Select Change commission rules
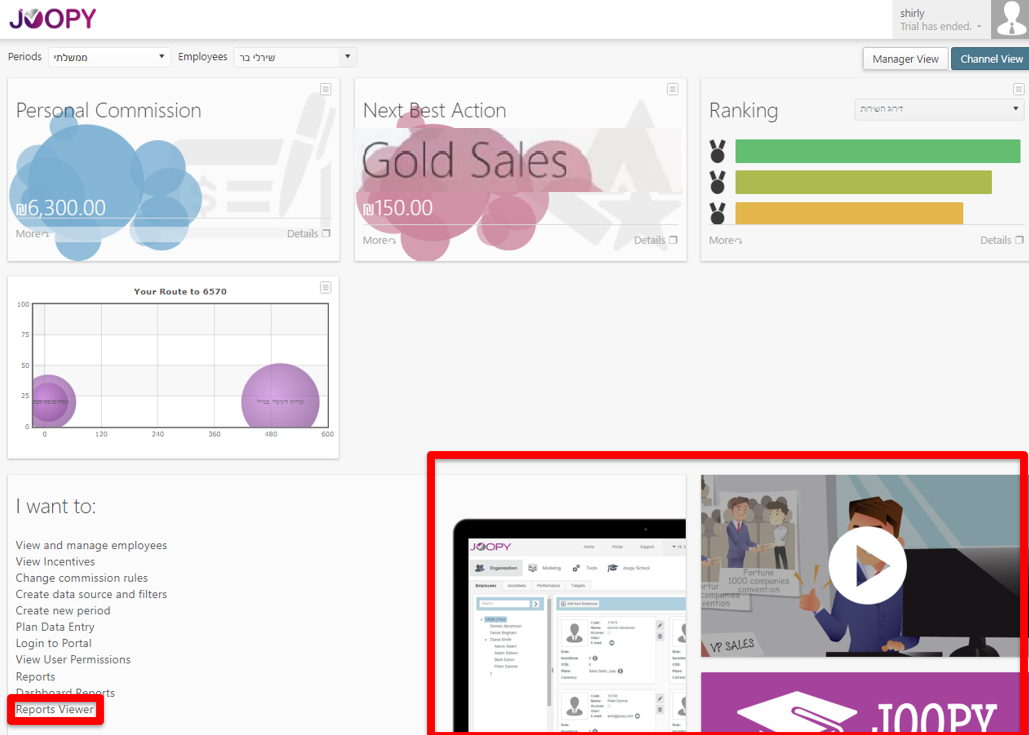1029x735 pixels. pos(81,578)
